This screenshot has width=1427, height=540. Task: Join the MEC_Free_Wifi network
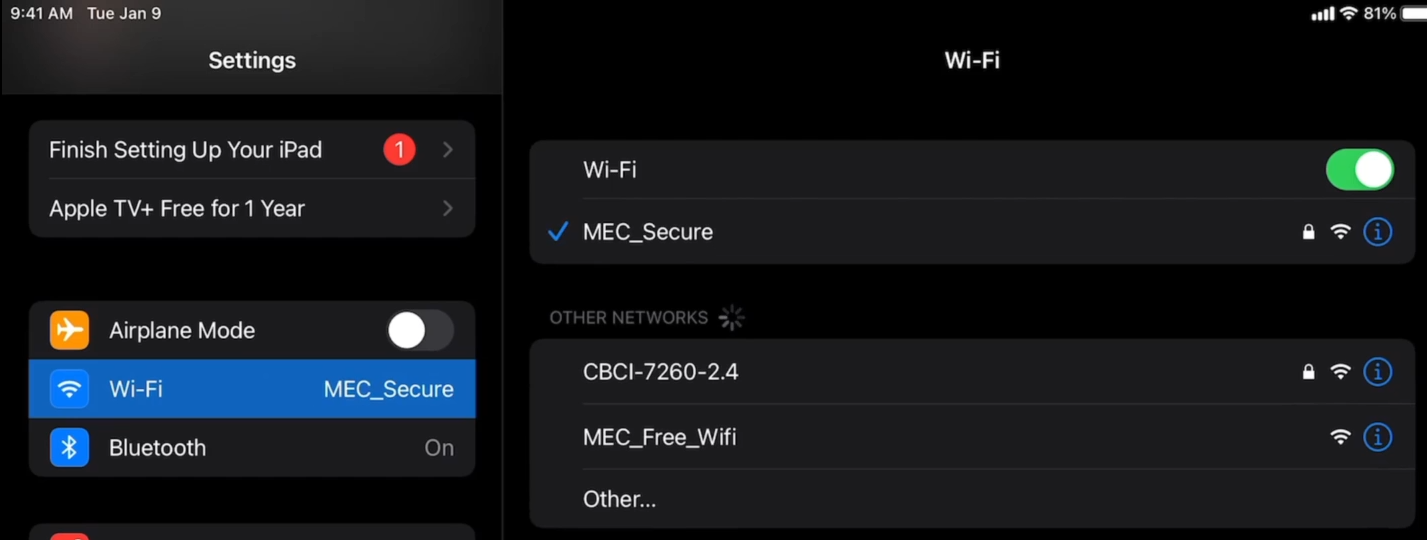[x=660, y=437]
